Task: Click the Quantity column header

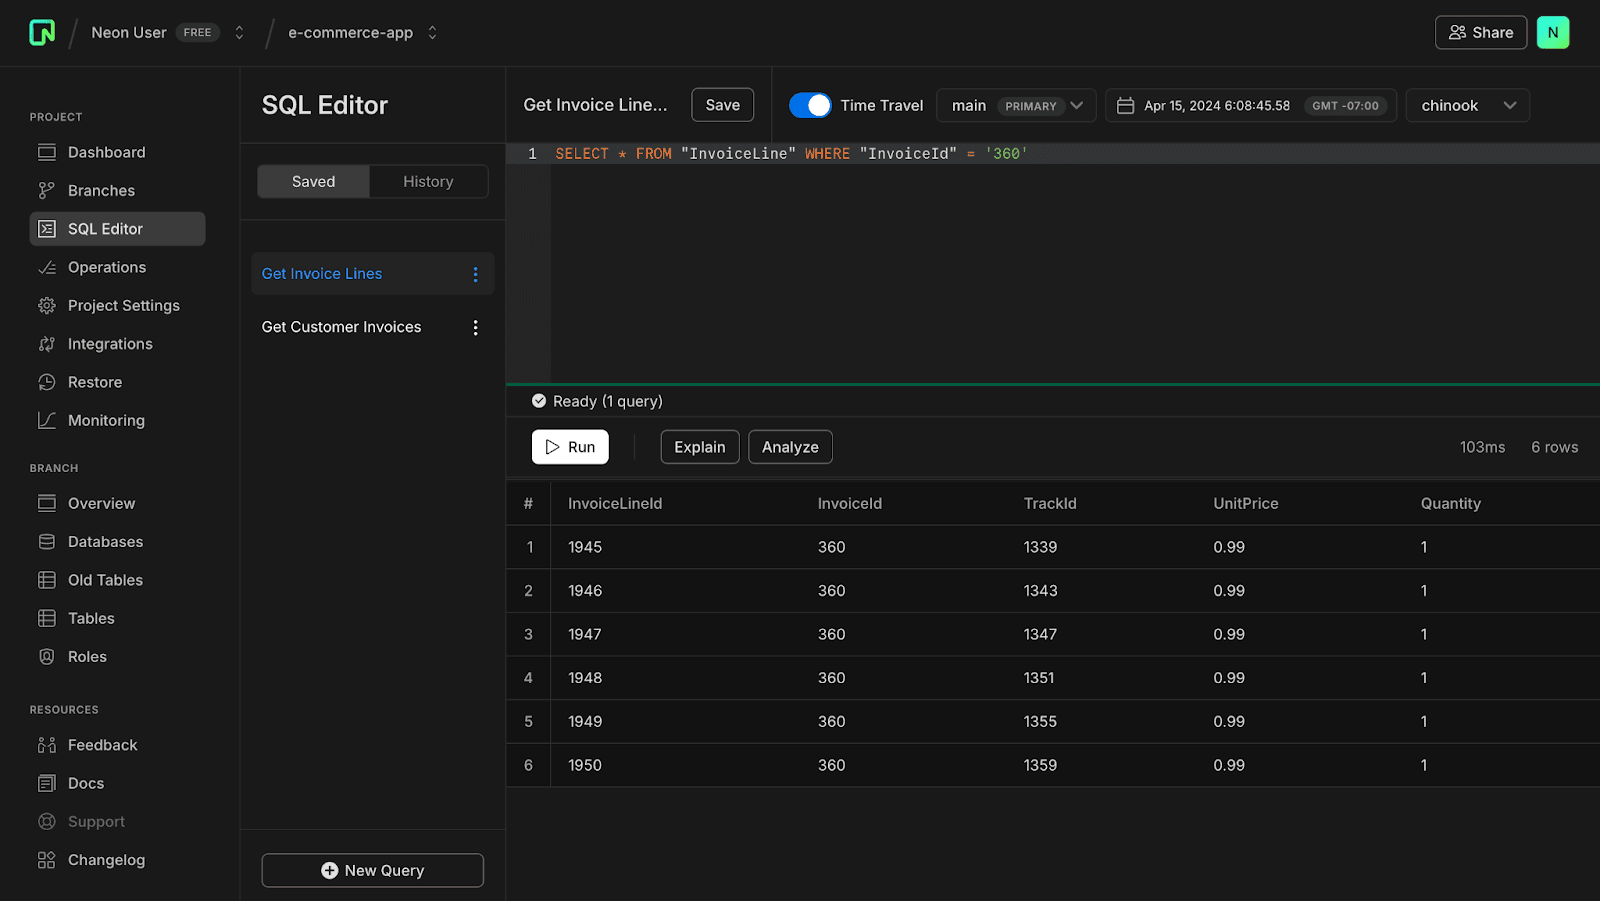Action: coord(1451,504)
